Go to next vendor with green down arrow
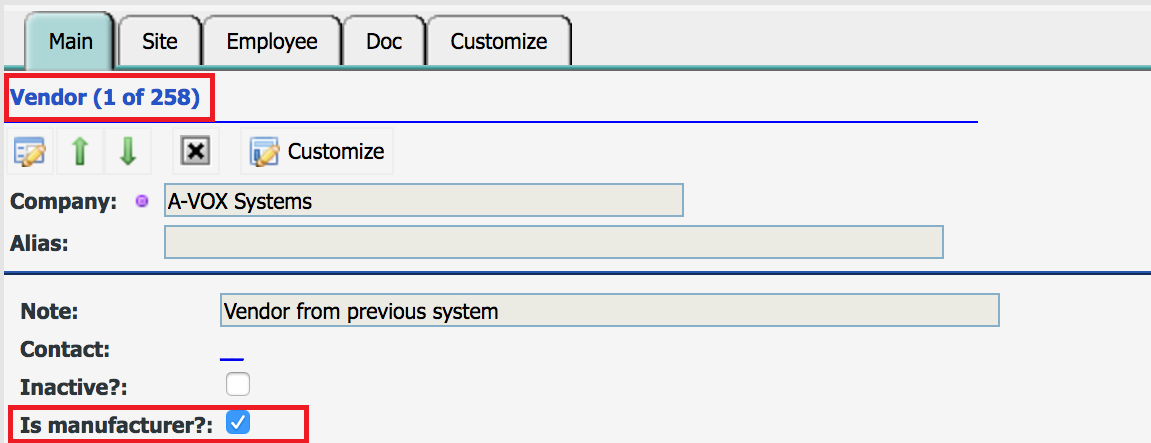 128,151
